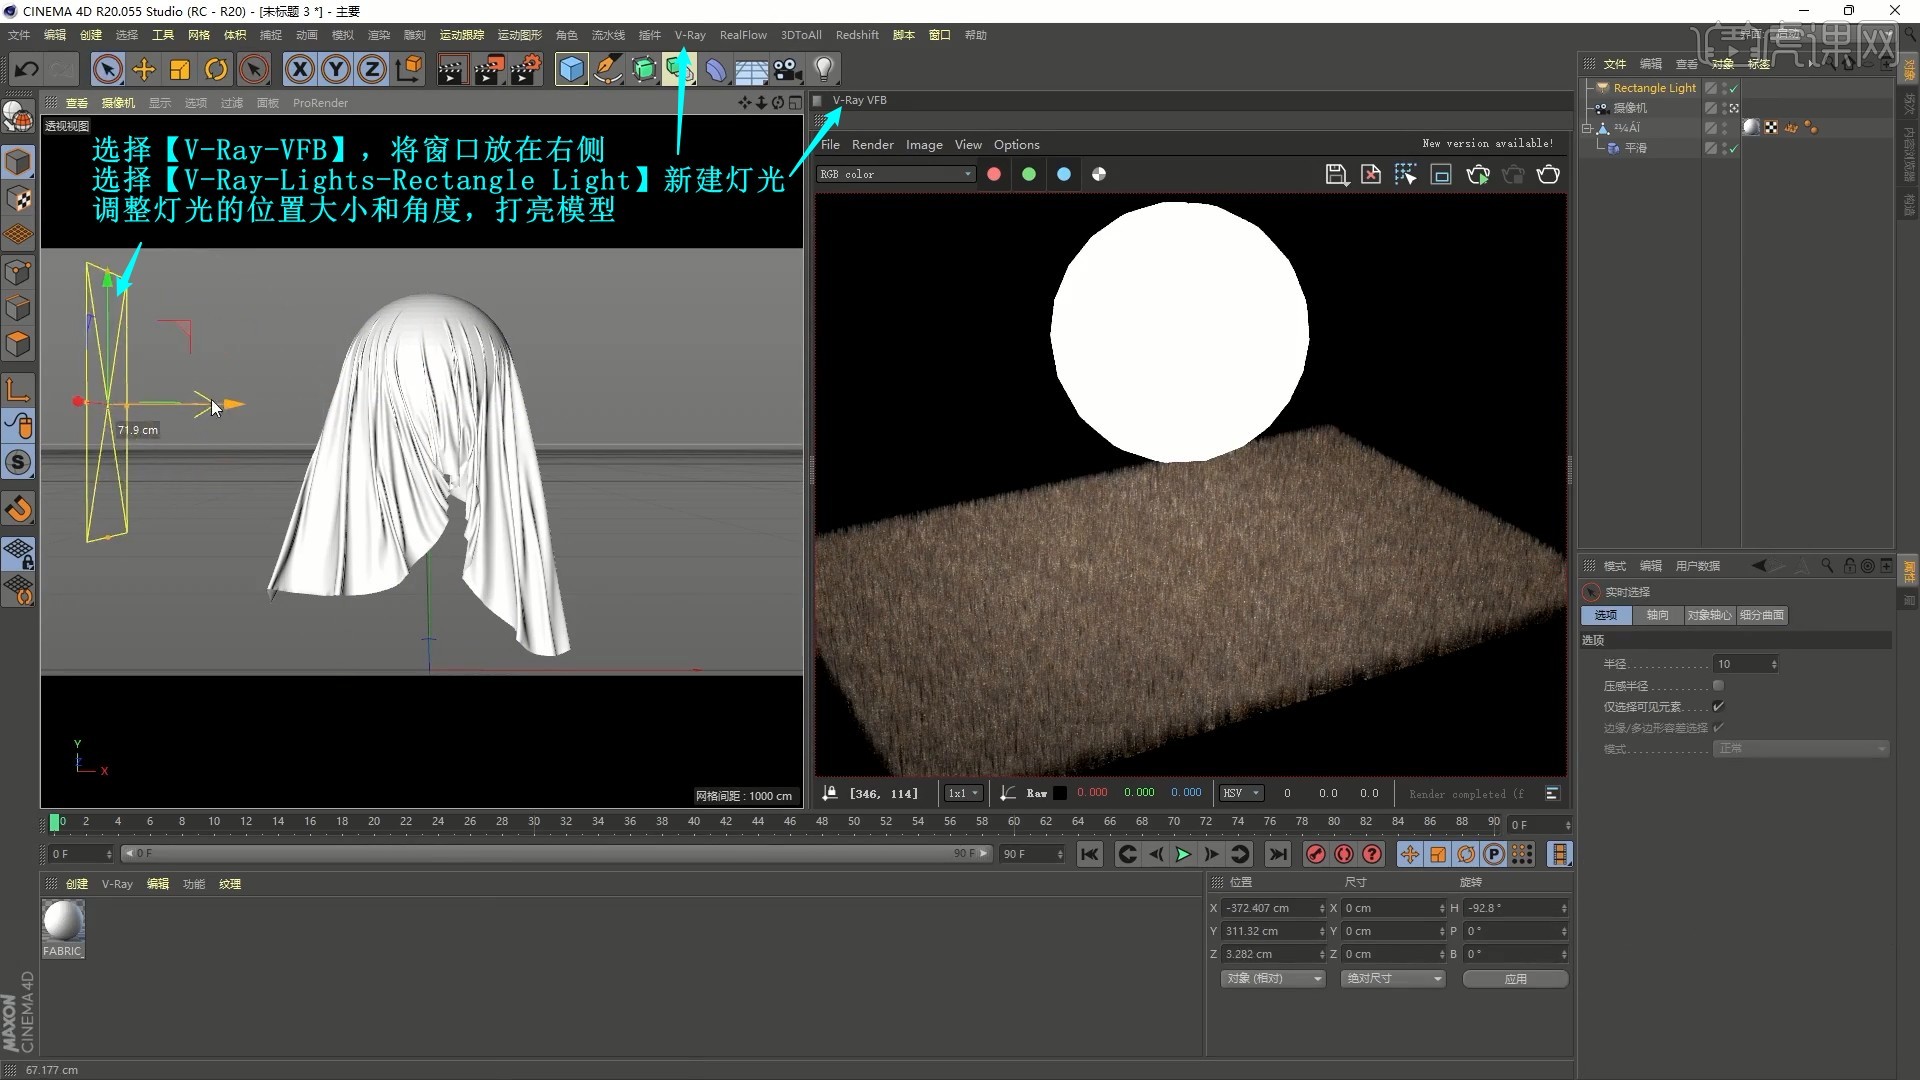The image size is (1920, 1080).
Task: Save the rendered image in V-Ray VFB
Action: coord(1337,174)
